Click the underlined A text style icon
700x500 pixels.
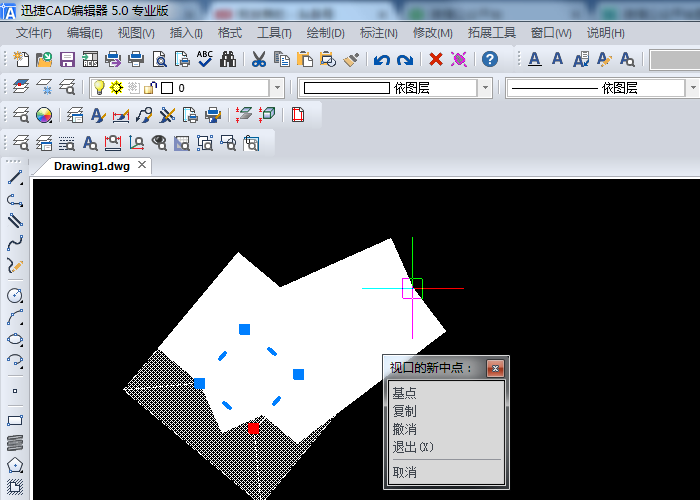coord(535,59)
